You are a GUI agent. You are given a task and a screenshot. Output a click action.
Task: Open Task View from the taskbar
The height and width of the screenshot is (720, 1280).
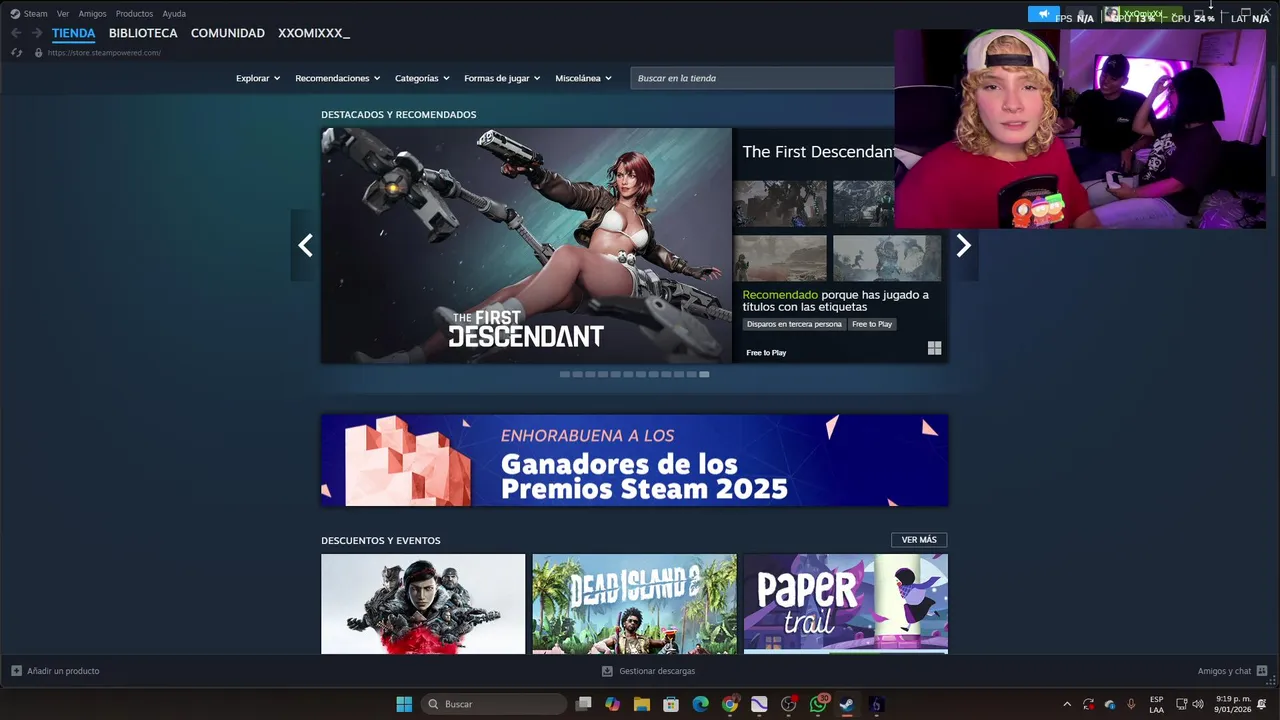(x=584, y=704)
